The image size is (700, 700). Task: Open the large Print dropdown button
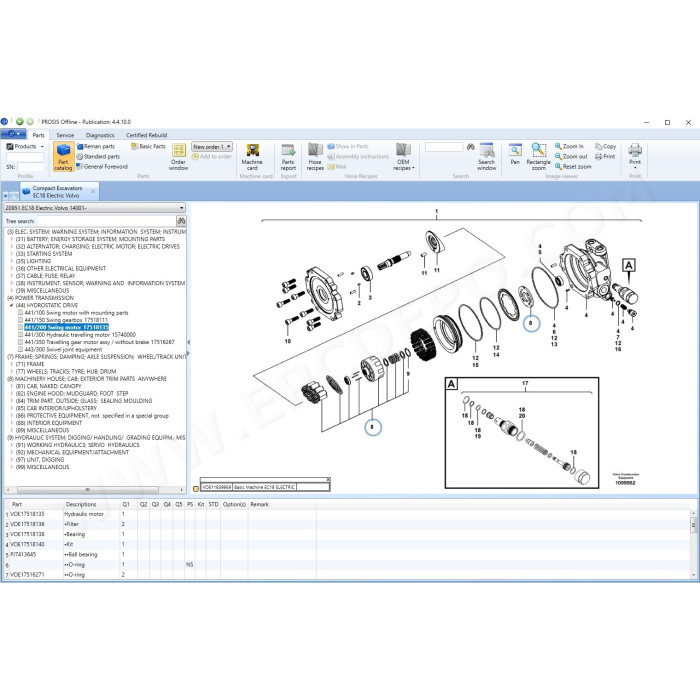pos(635,157)
